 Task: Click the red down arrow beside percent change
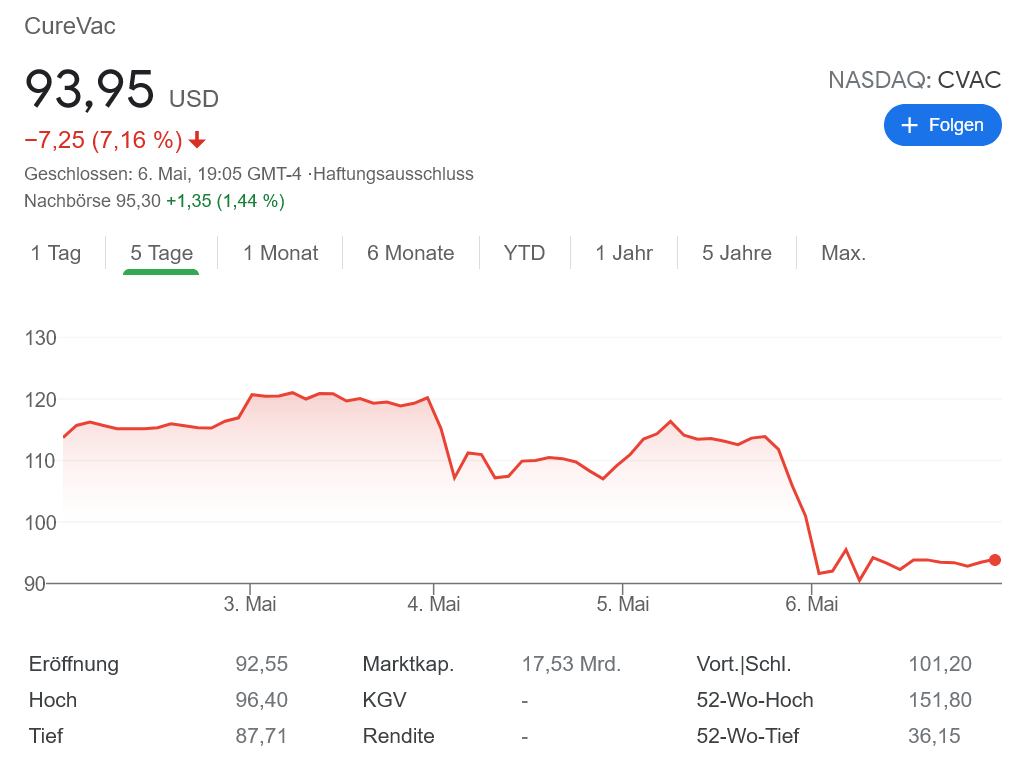tap(197, 140)
